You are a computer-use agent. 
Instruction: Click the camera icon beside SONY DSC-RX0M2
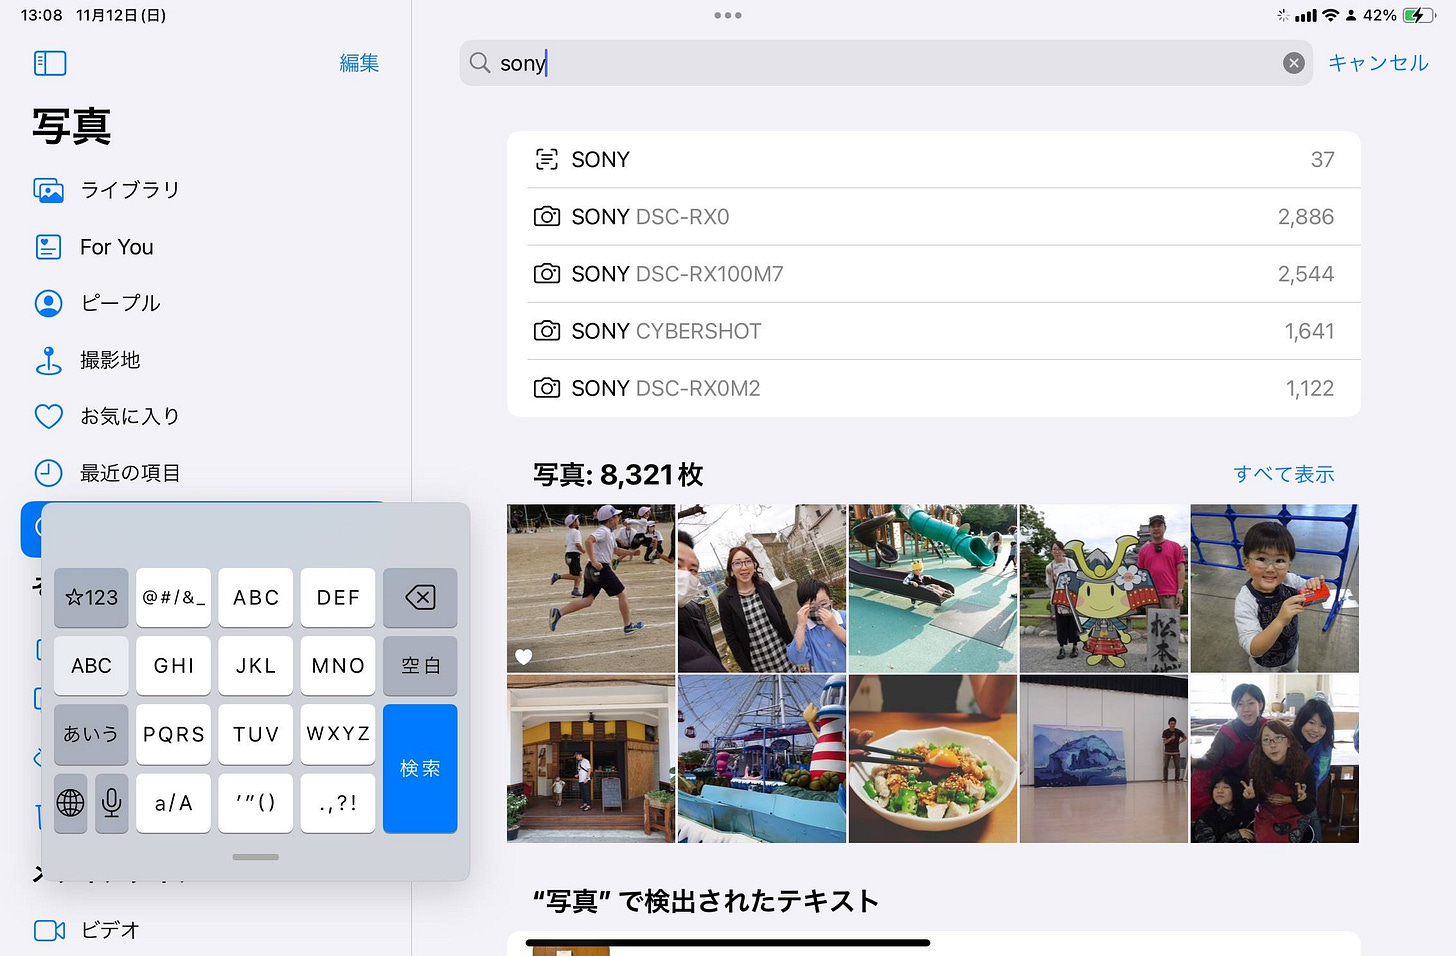[x=547, y=387]
